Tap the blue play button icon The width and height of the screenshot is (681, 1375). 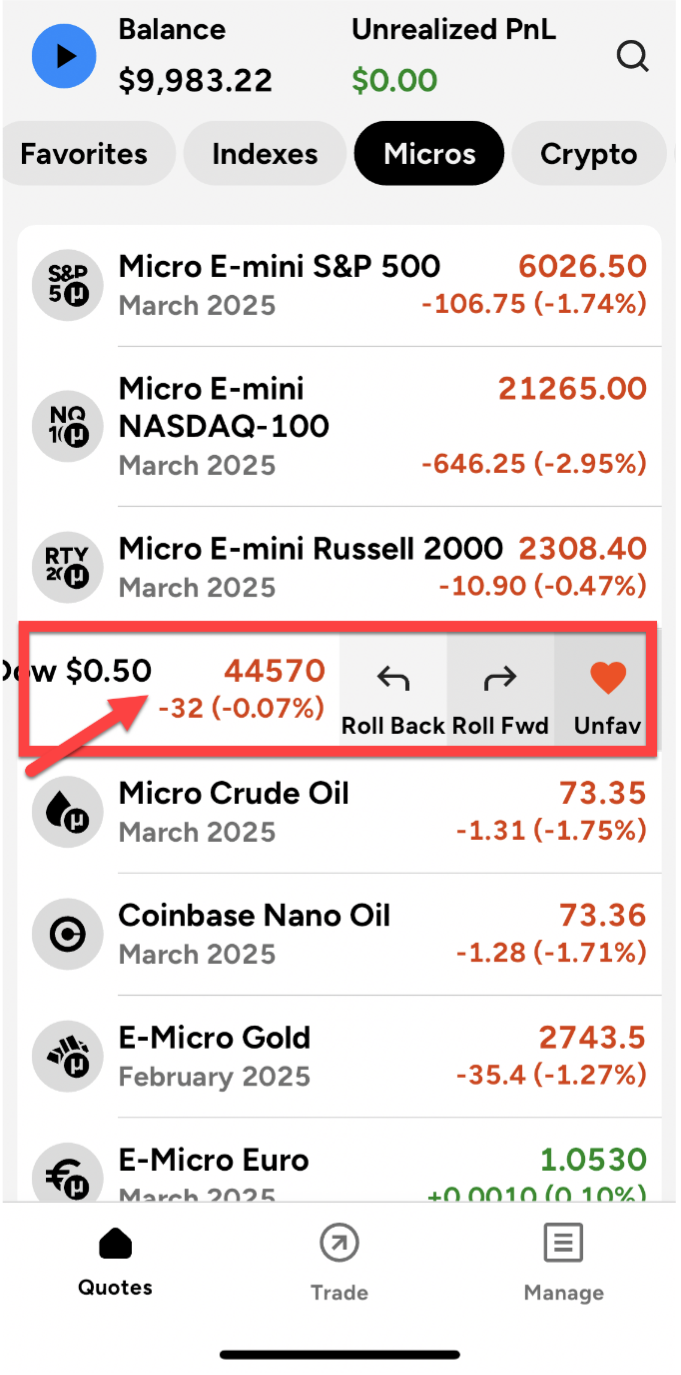(64, 56)
